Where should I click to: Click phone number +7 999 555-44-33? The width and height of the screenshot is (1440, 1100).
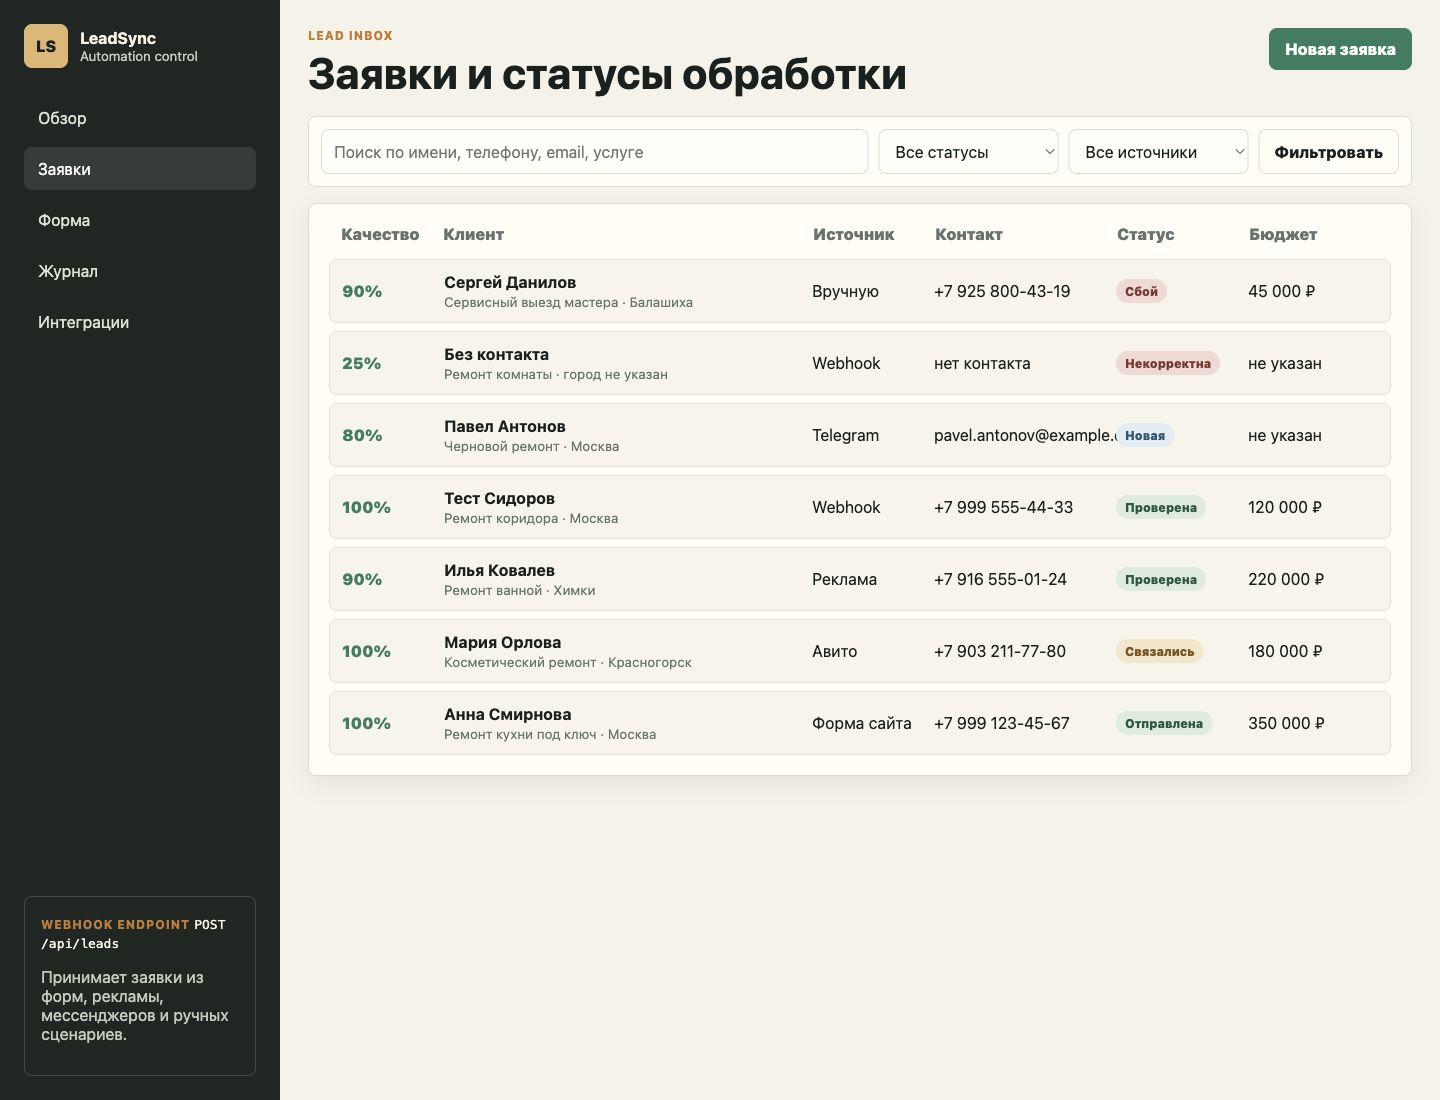click(1003, 507)
